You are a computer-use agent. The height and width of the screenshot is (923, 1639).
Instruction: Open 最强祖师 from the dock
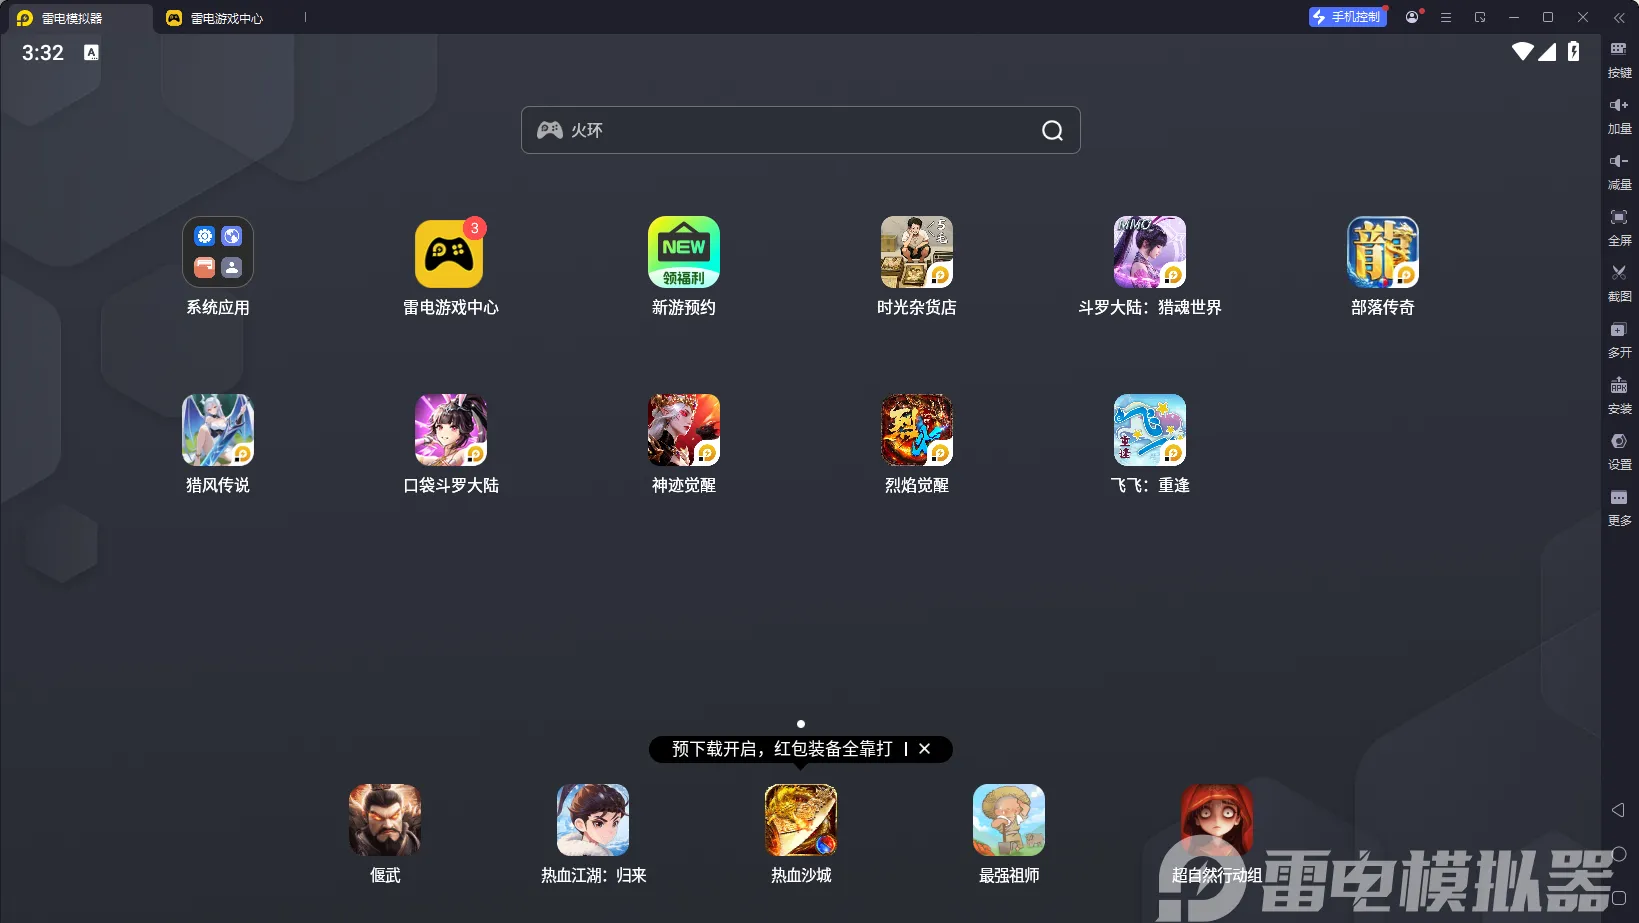tap(1009, 820)
